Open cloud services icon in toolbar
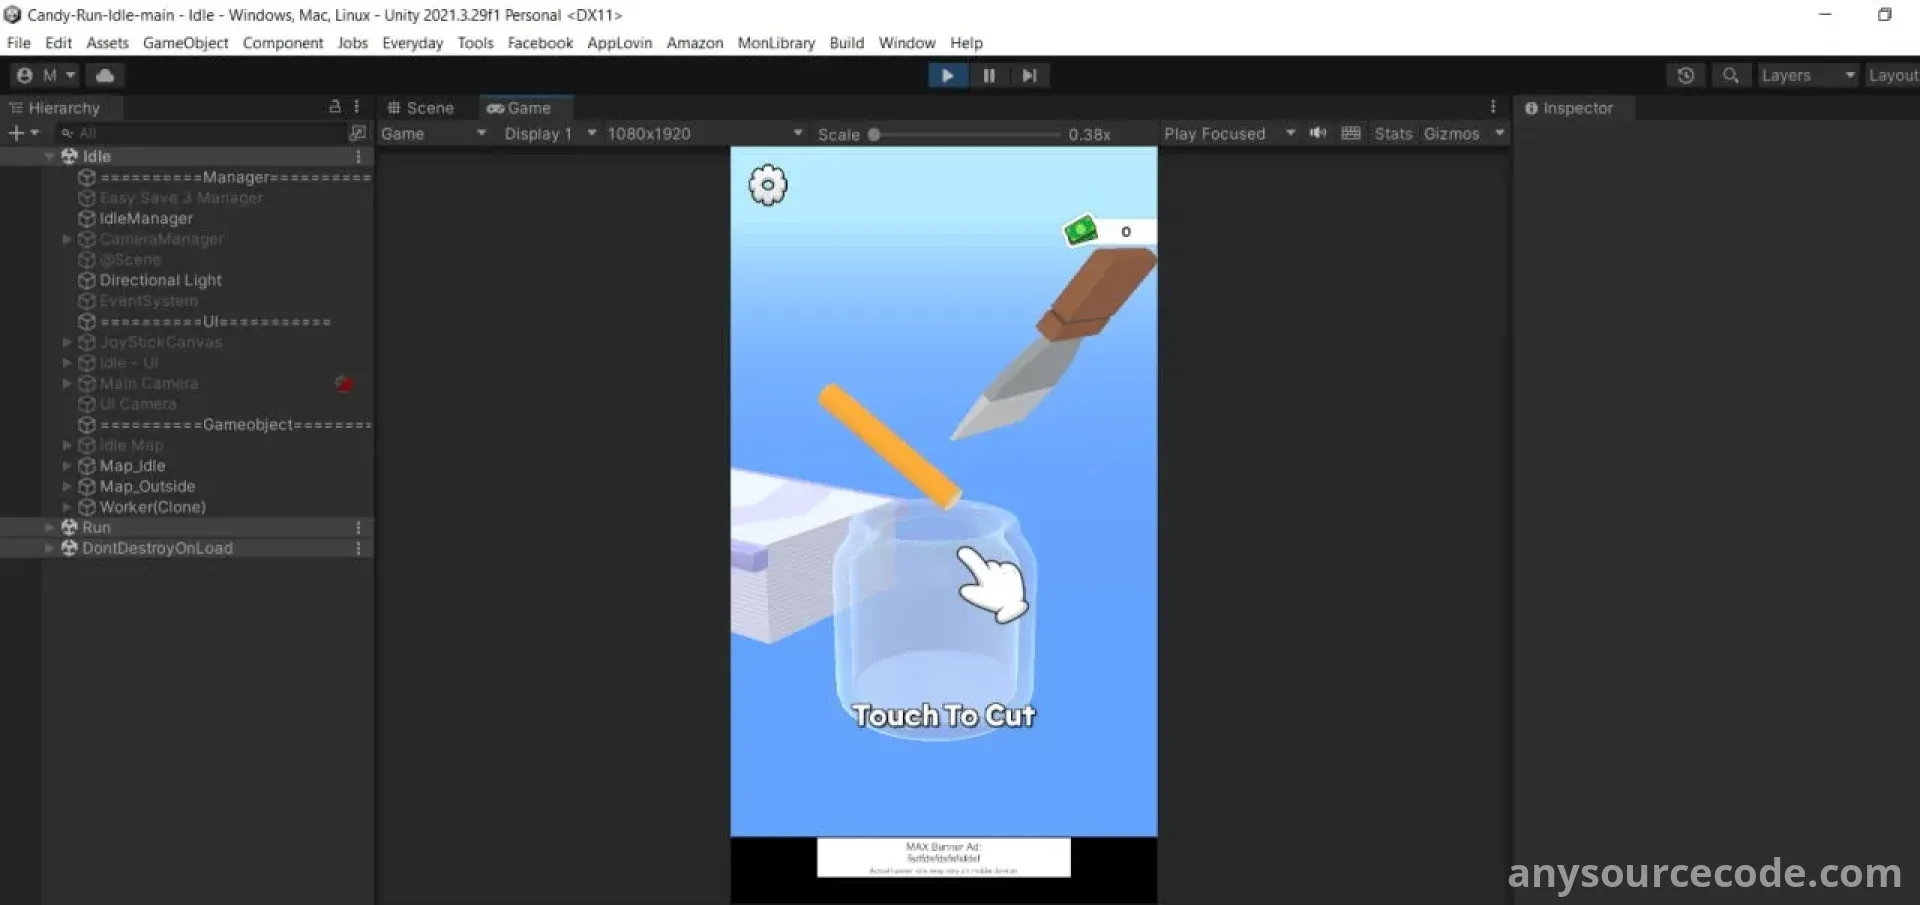 coord(105,76)
